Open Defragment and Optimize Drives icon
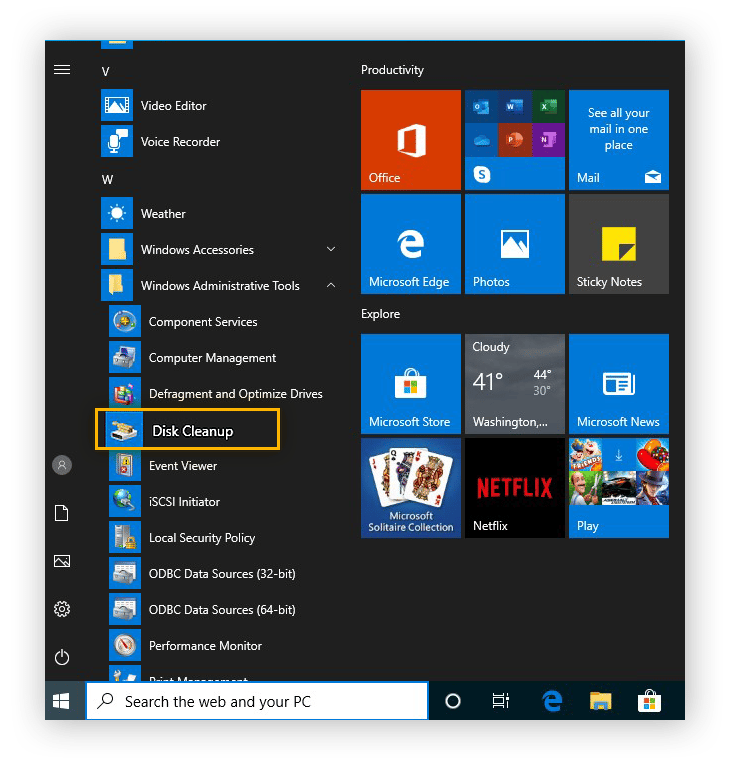The height and width of the screenshot is (765, 731). click(x=124, y=393)
